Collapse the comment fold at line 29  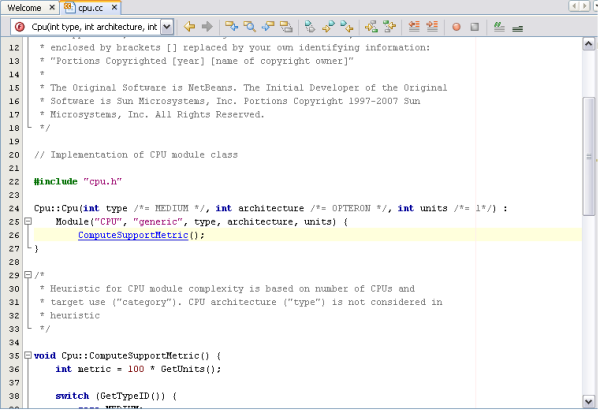tap(28, 275)
